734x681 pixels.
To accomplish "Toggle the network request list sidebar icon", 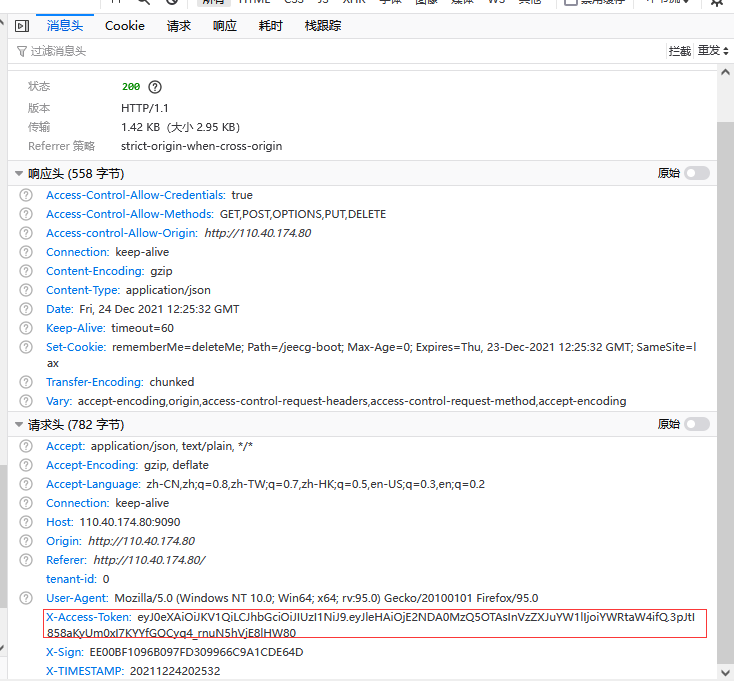I will tap(22, 26).
